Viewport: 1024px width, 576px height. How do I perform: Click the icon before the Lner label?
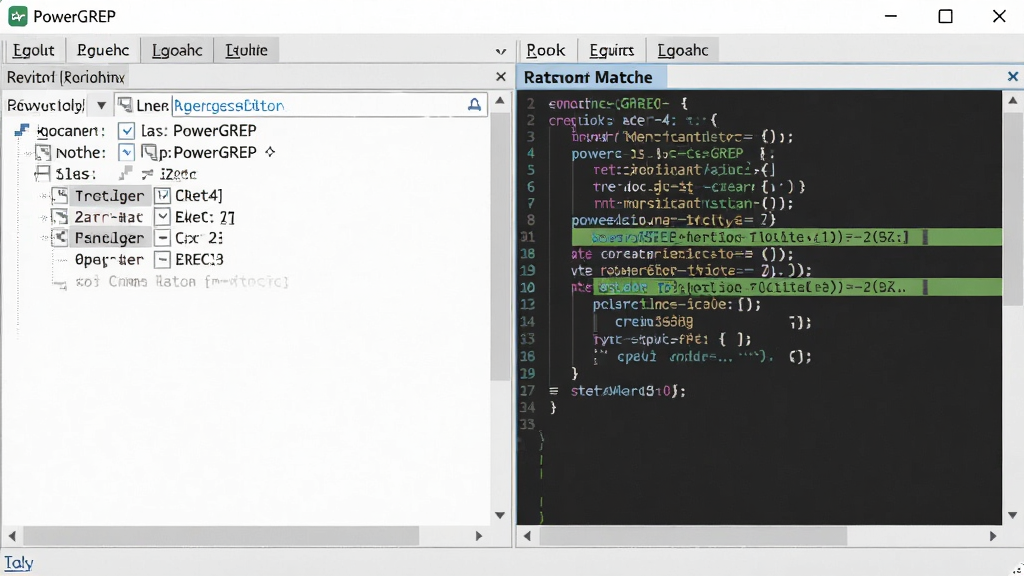click(x=125, y=104)
